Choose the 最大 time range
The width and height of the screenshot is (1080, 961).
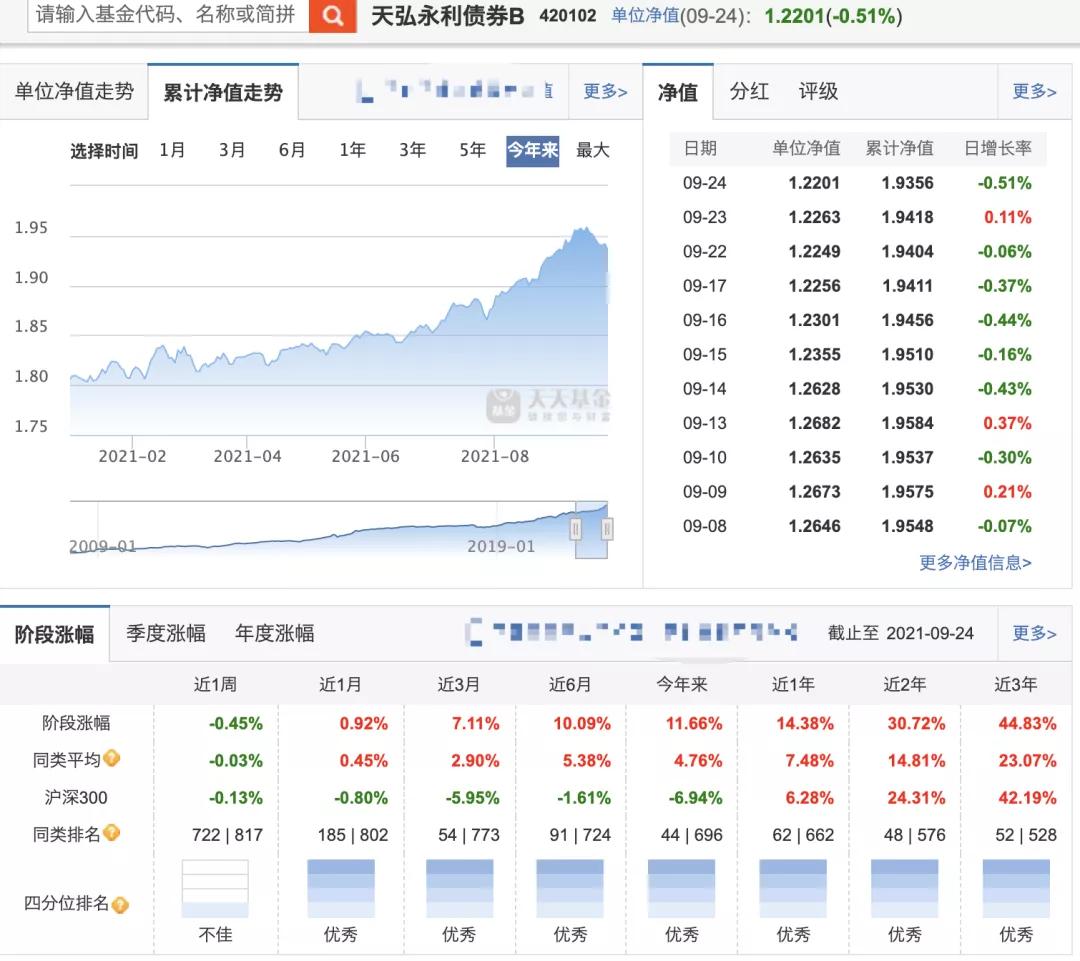point(592,149)
